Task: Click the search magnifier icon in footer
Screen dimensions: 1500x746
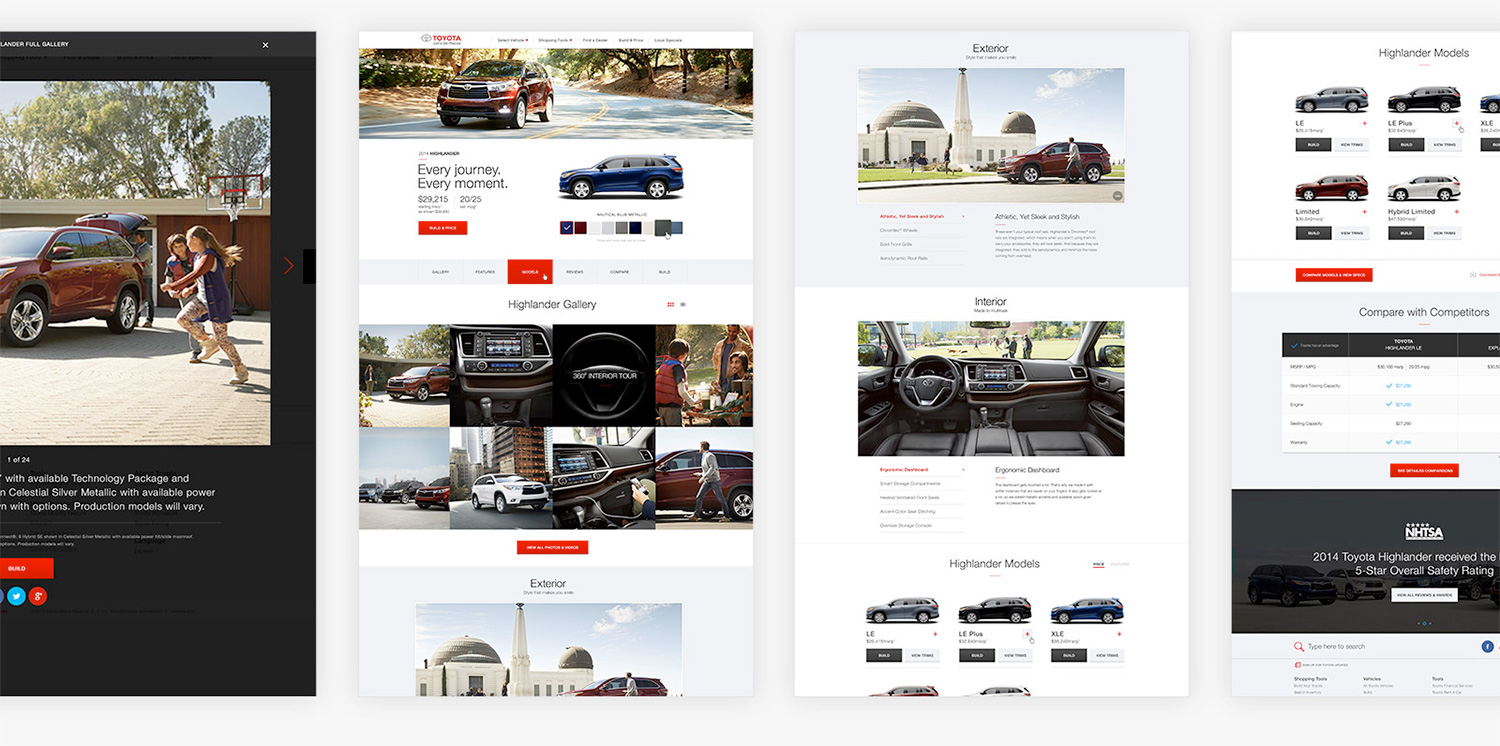Action: pos(1299,647)
